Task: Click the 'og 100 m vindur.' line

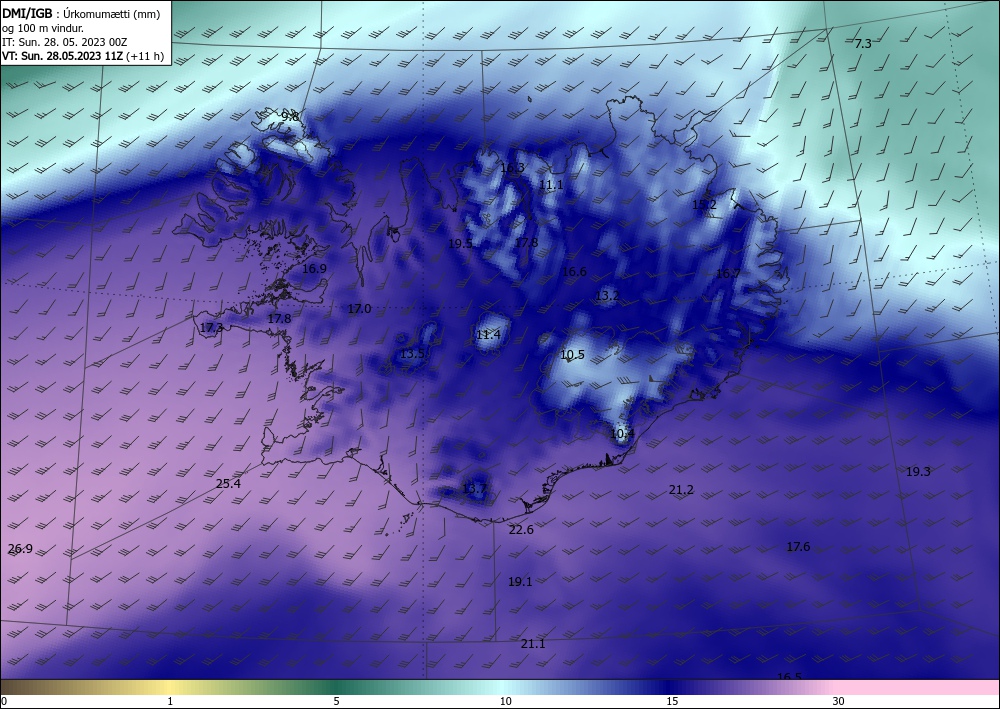Action: [43, 28]
